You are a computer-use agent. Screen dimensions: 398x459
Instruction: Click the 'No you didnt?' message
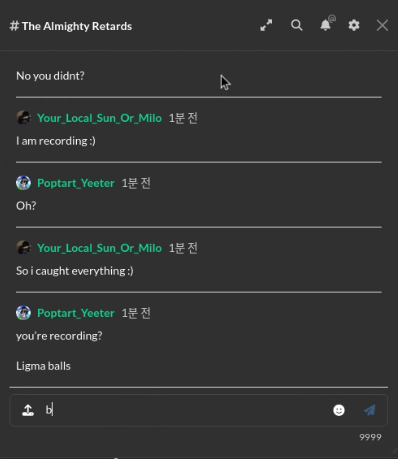pos(50,76)
